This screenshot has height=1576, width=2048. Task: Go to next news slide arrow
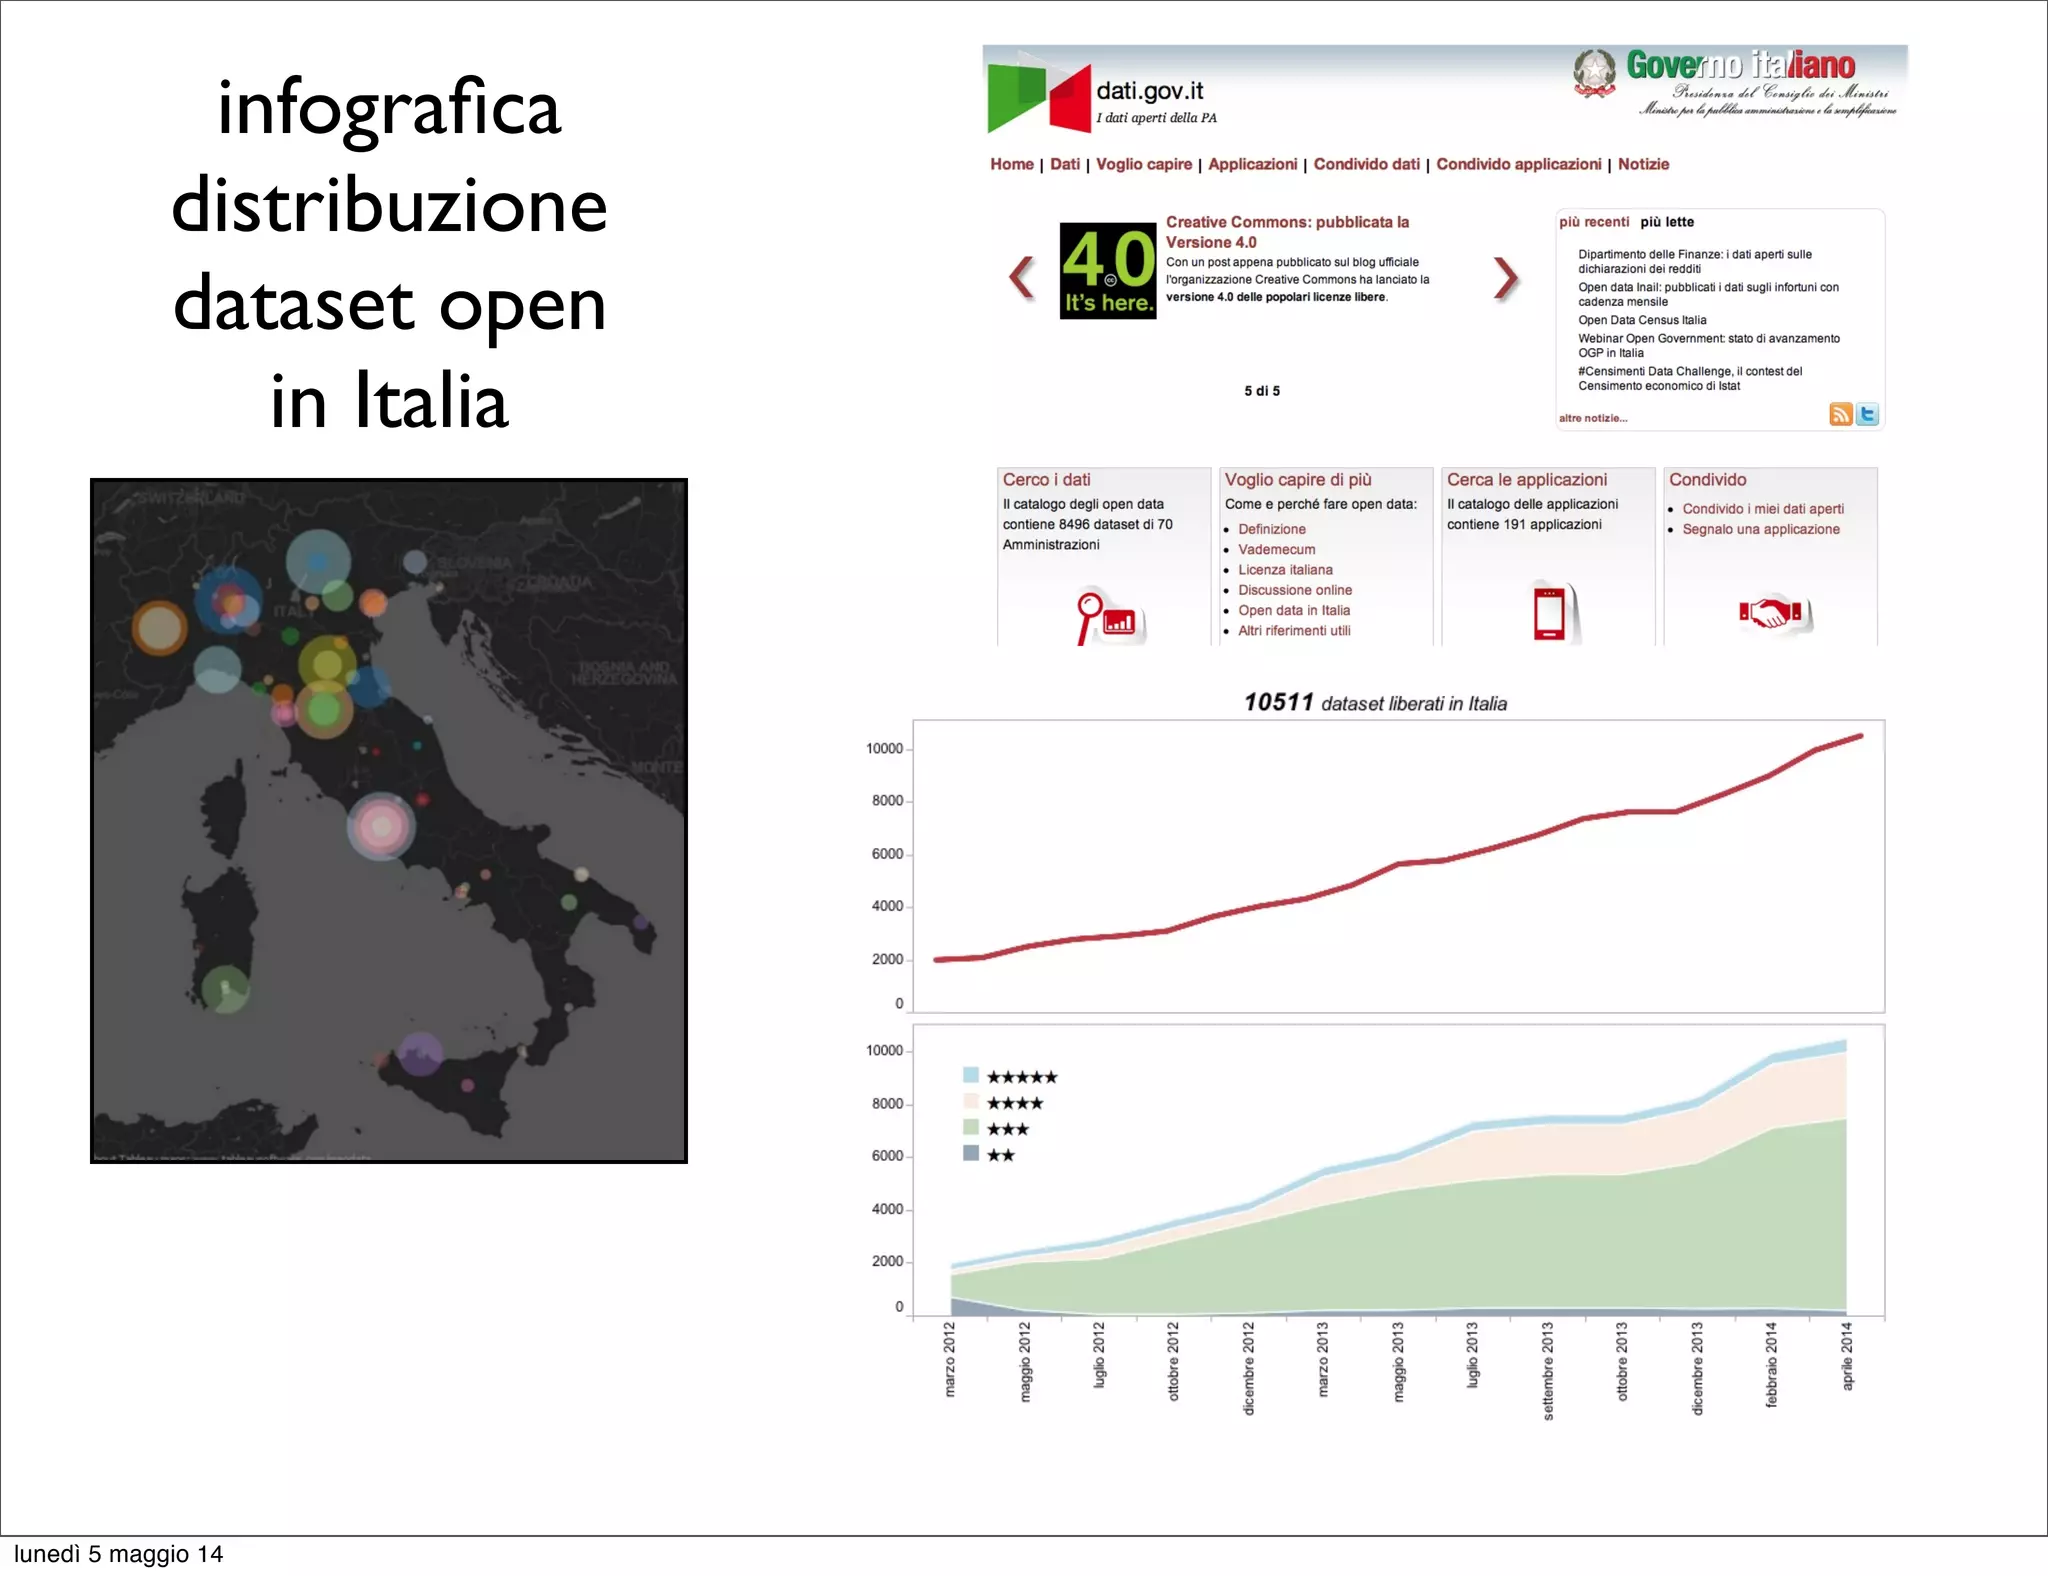pyautogui.click(x=1505, y=278)
